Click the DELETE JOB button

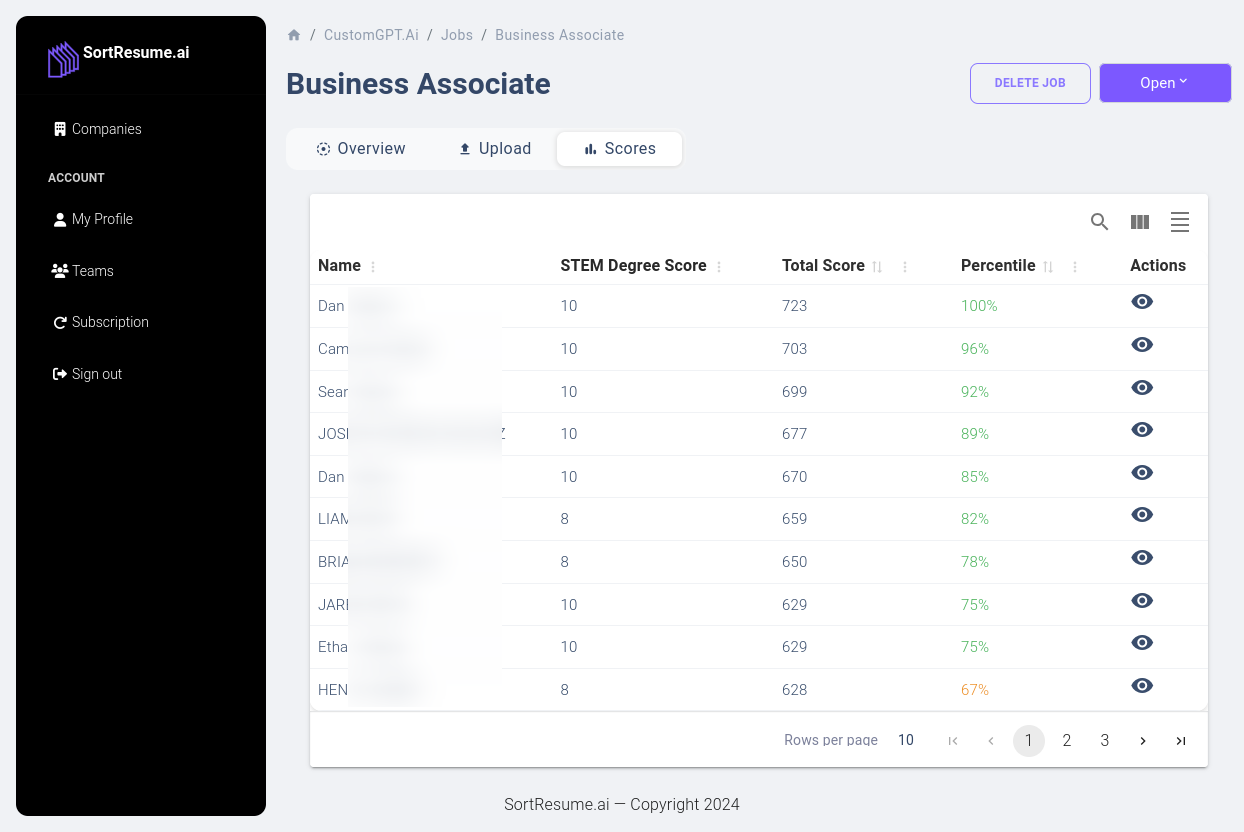pos(1030,83)
